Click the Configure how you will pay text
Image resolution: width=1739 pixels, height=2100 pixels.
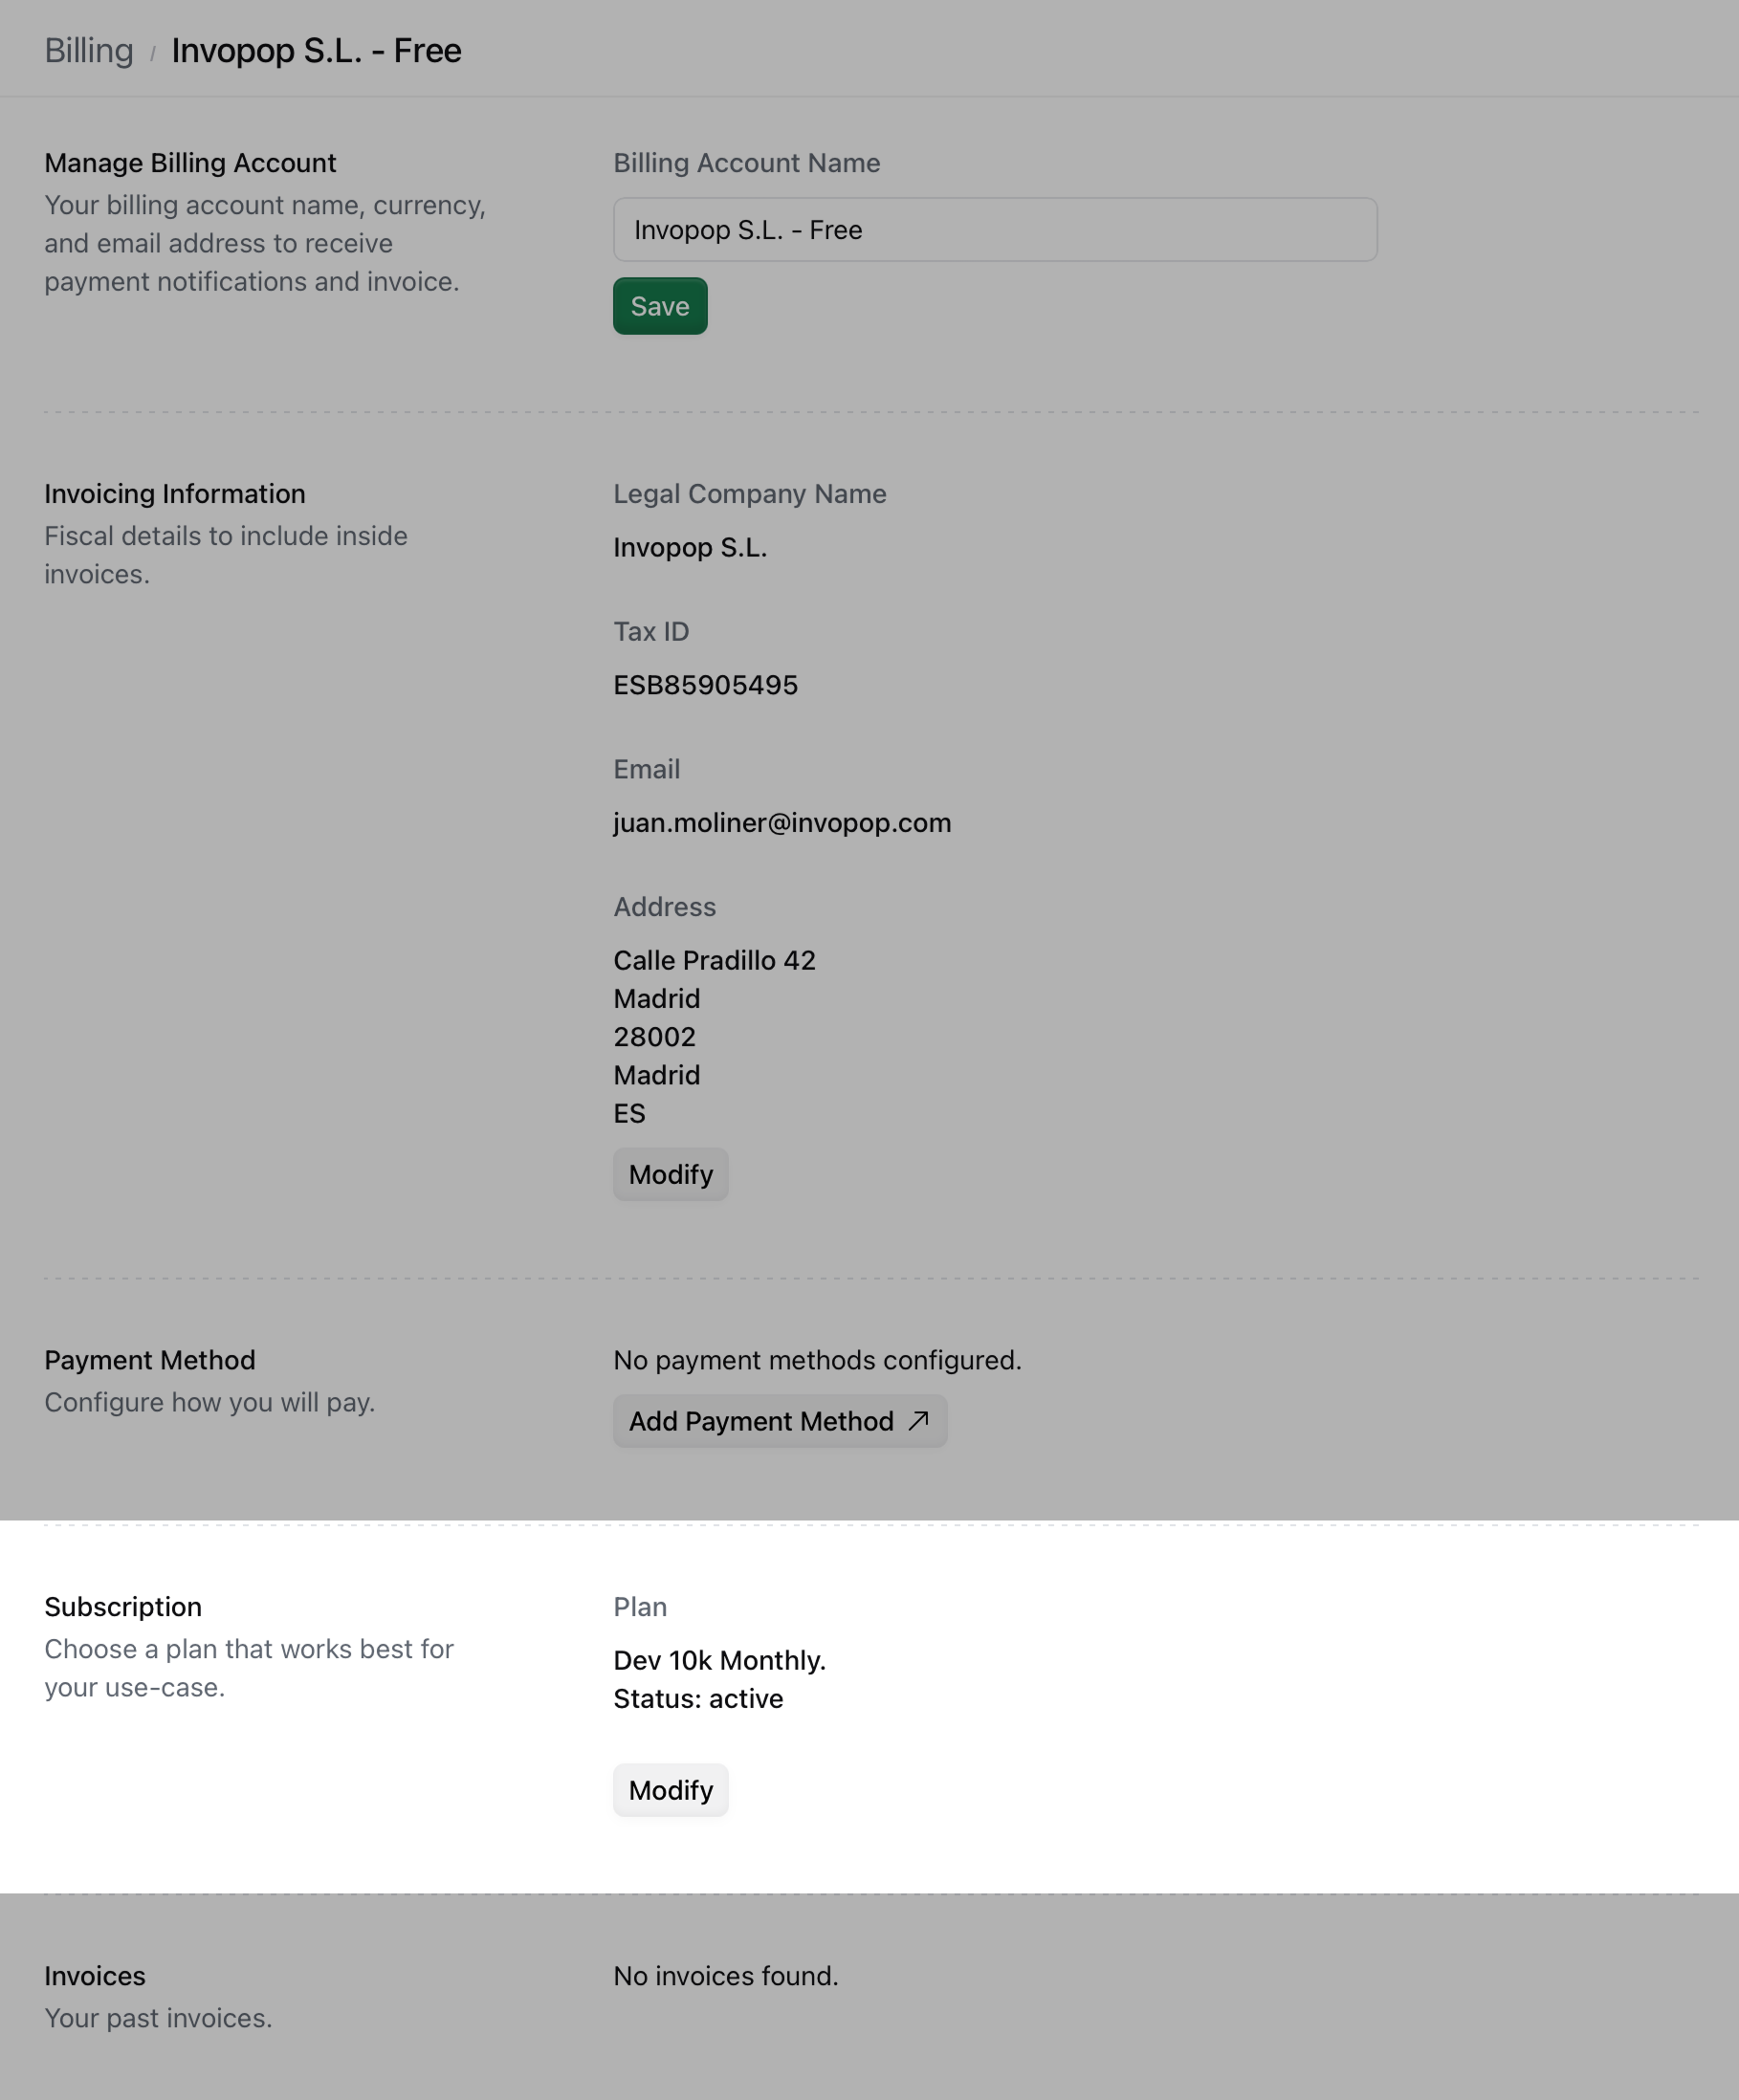210,1402
